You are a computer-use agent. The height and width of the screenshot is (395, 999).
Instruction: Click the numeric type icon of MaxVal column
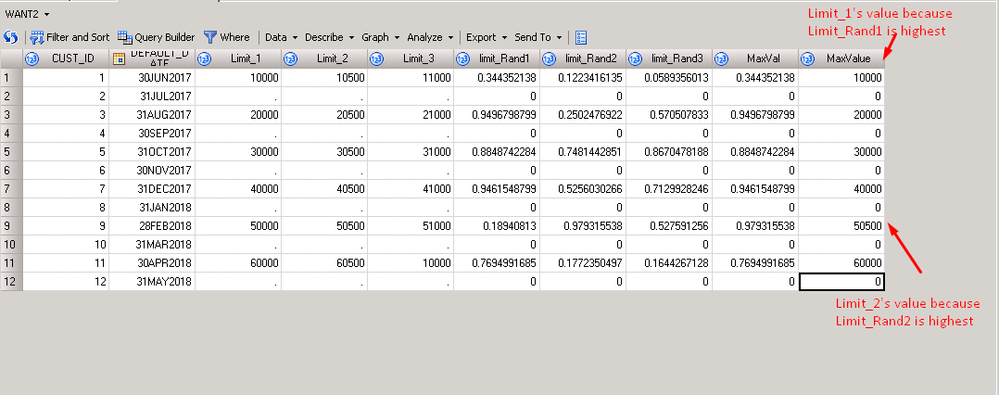(721, 59)
